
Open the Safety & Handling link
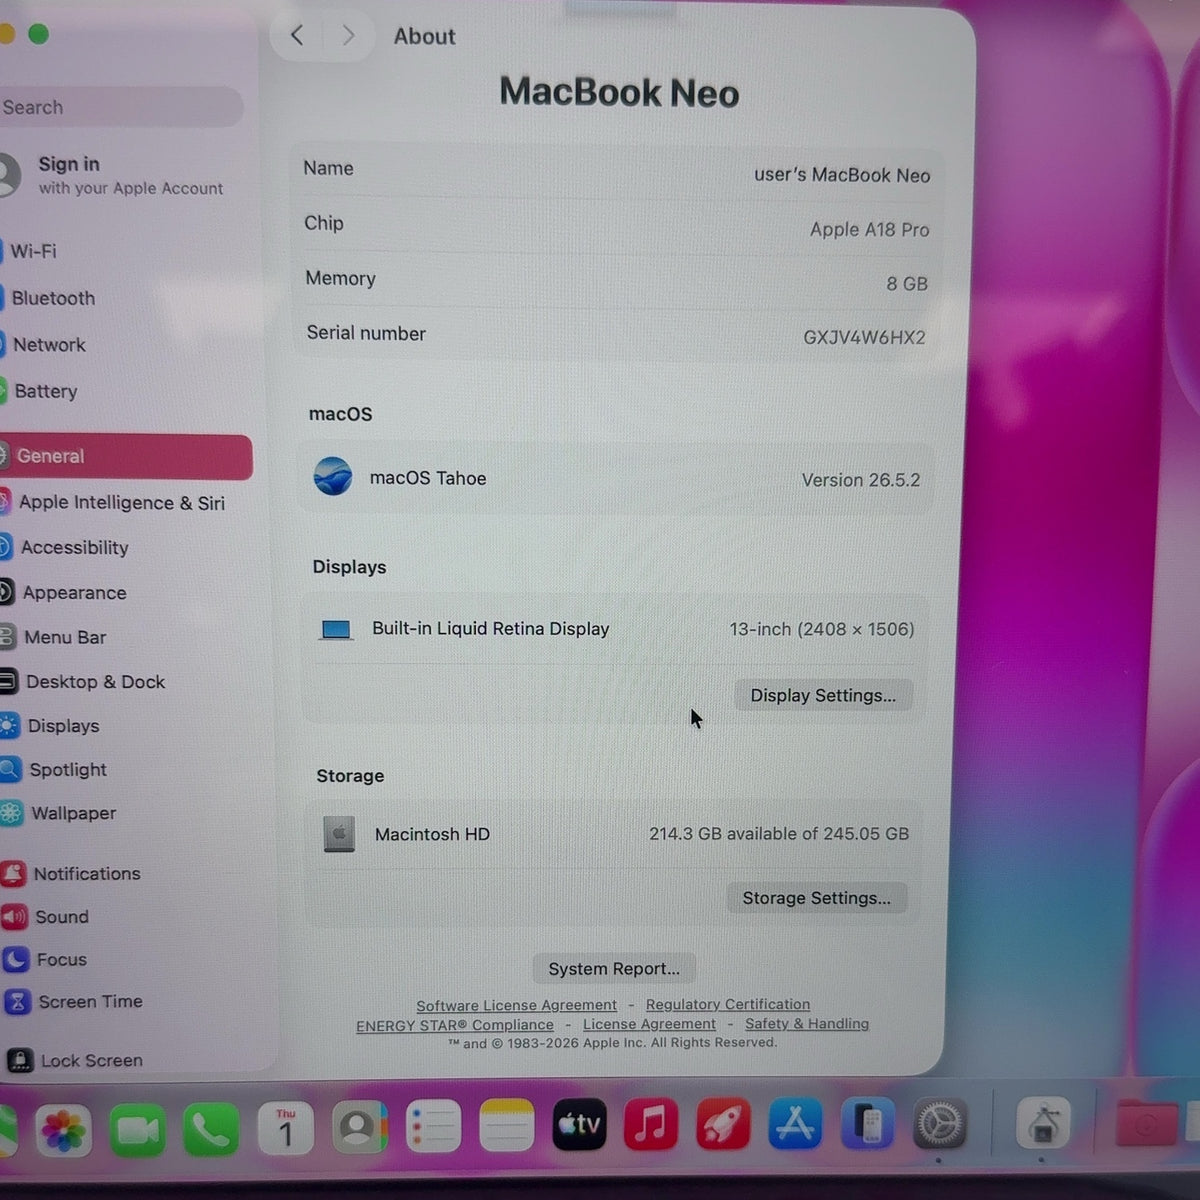coord(807,1023)
